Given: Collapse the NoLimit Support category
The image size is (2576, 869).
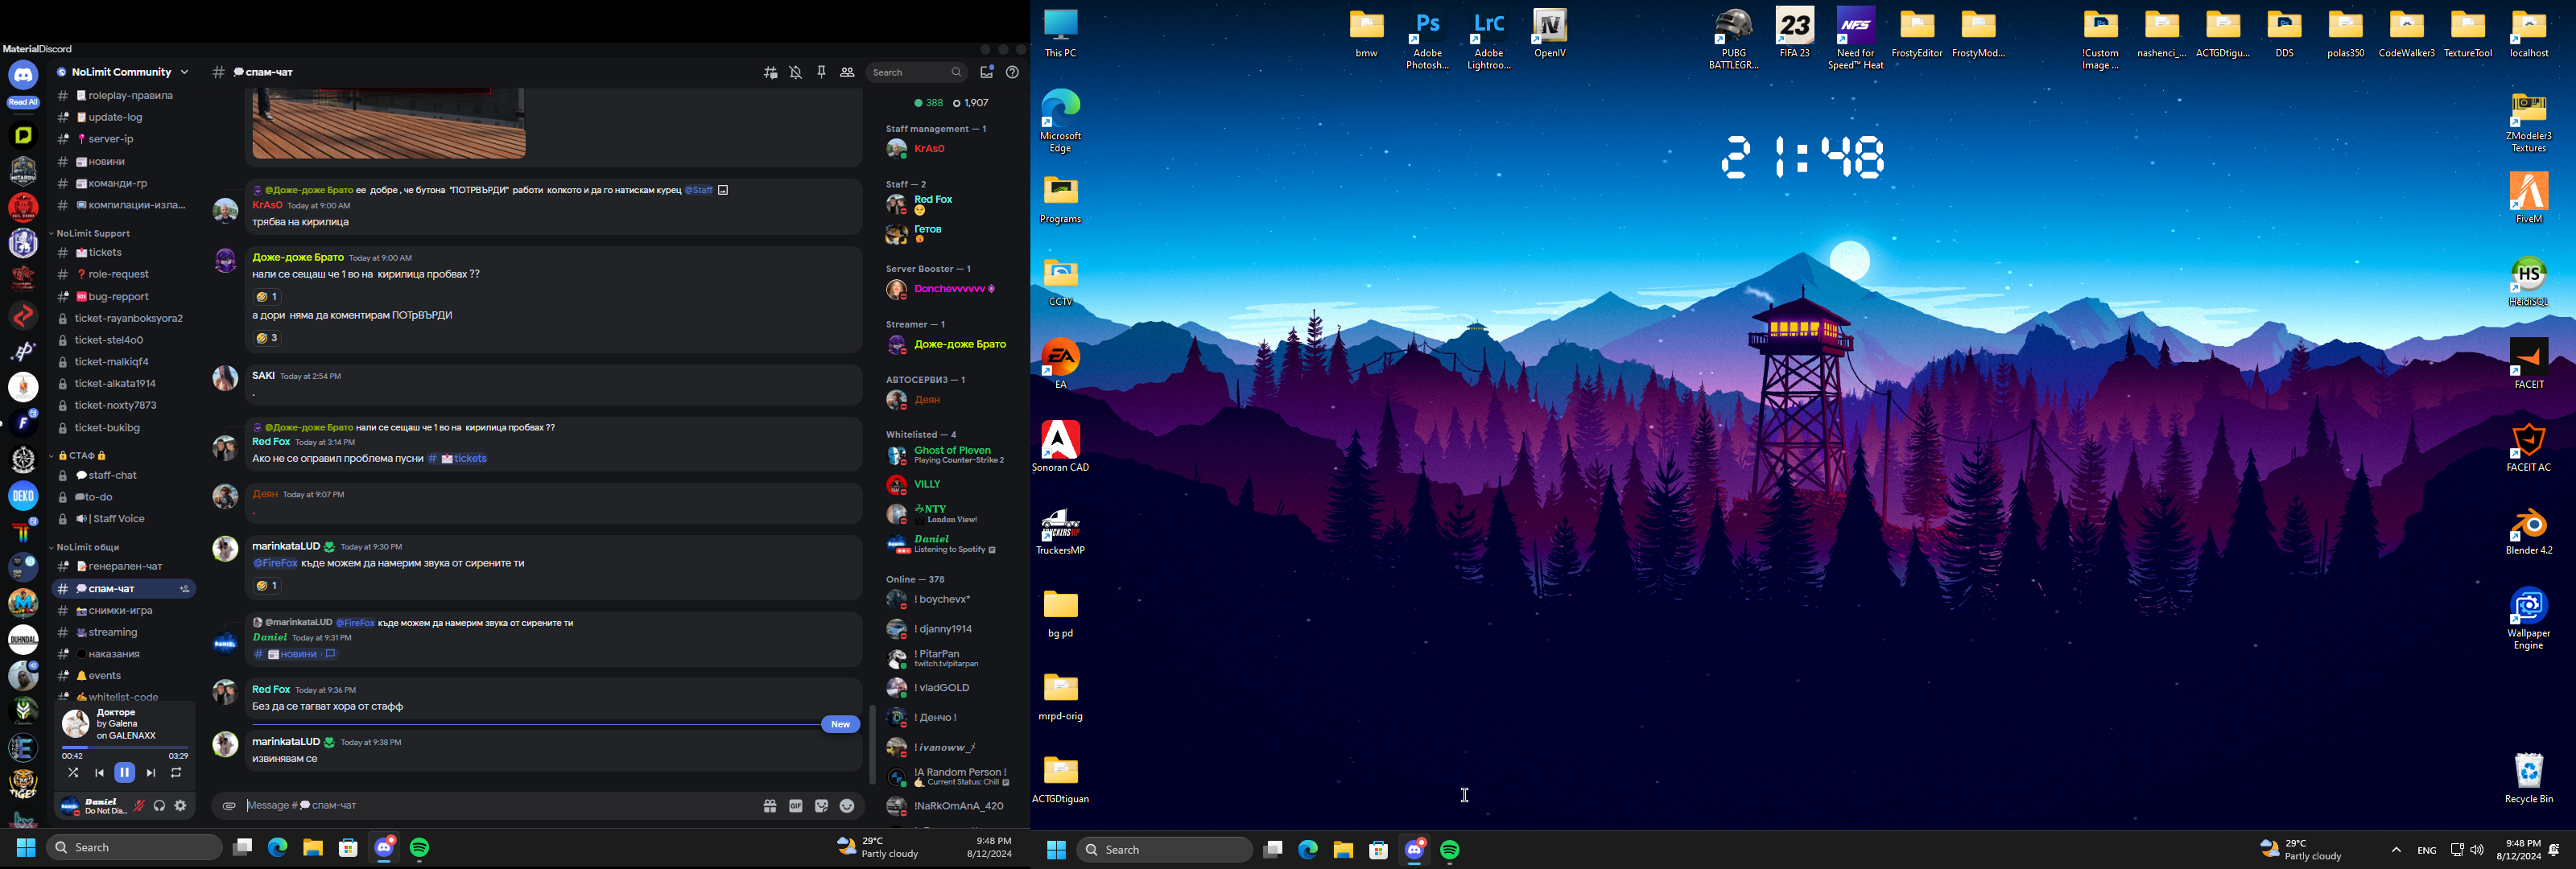Looking at the screenshot, I should [93, 234].
